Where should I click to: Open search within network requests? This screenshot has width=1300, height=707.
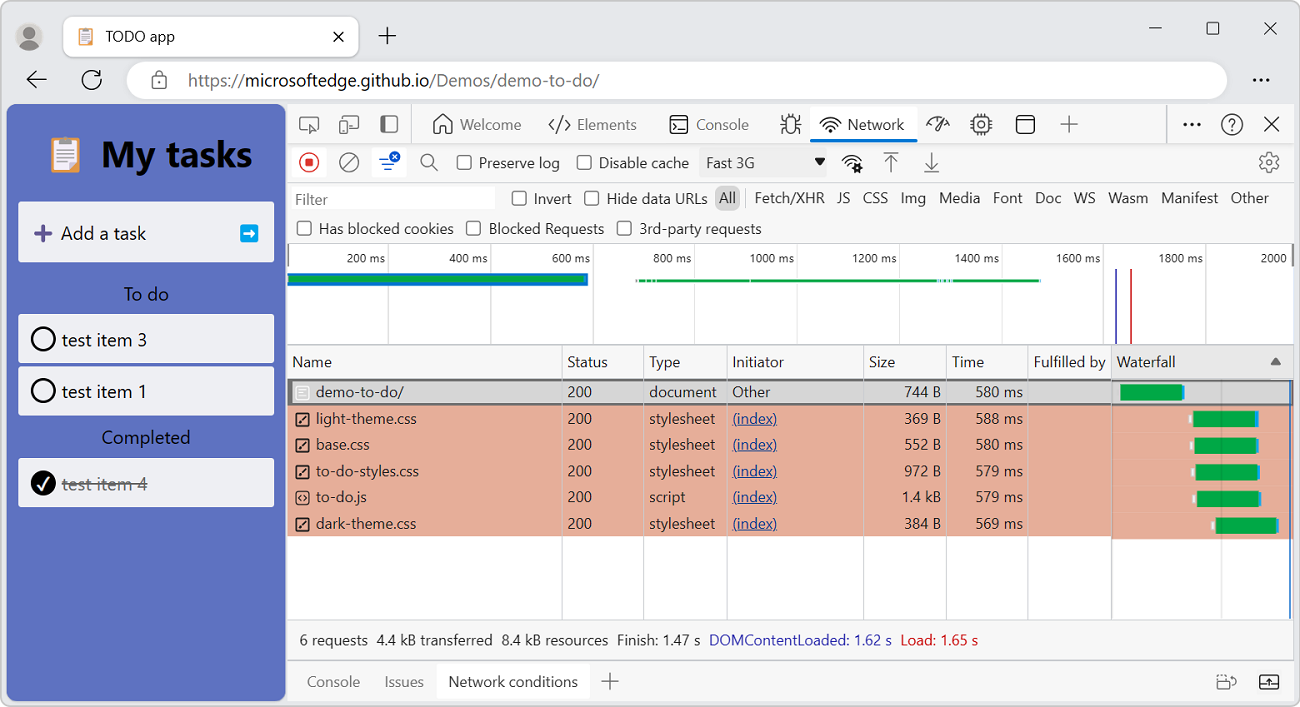(428, 162)
